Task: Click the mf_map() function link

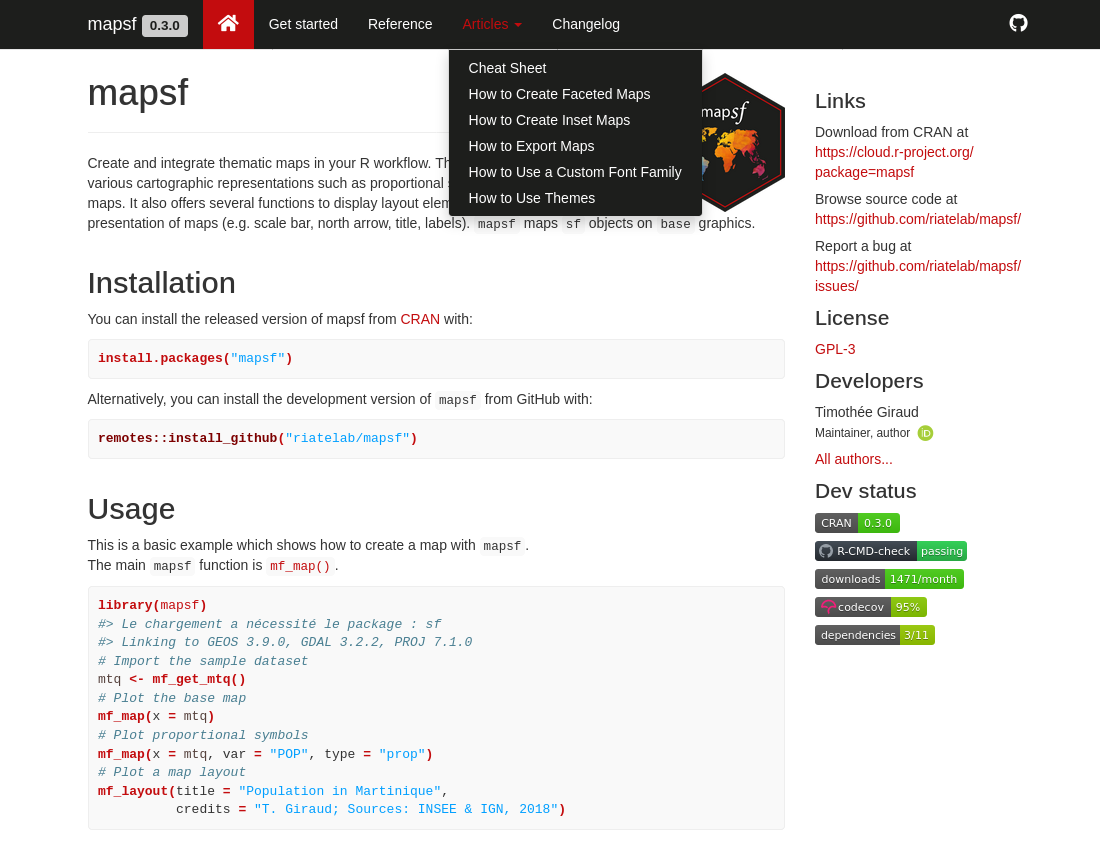Action: [300, 566]
